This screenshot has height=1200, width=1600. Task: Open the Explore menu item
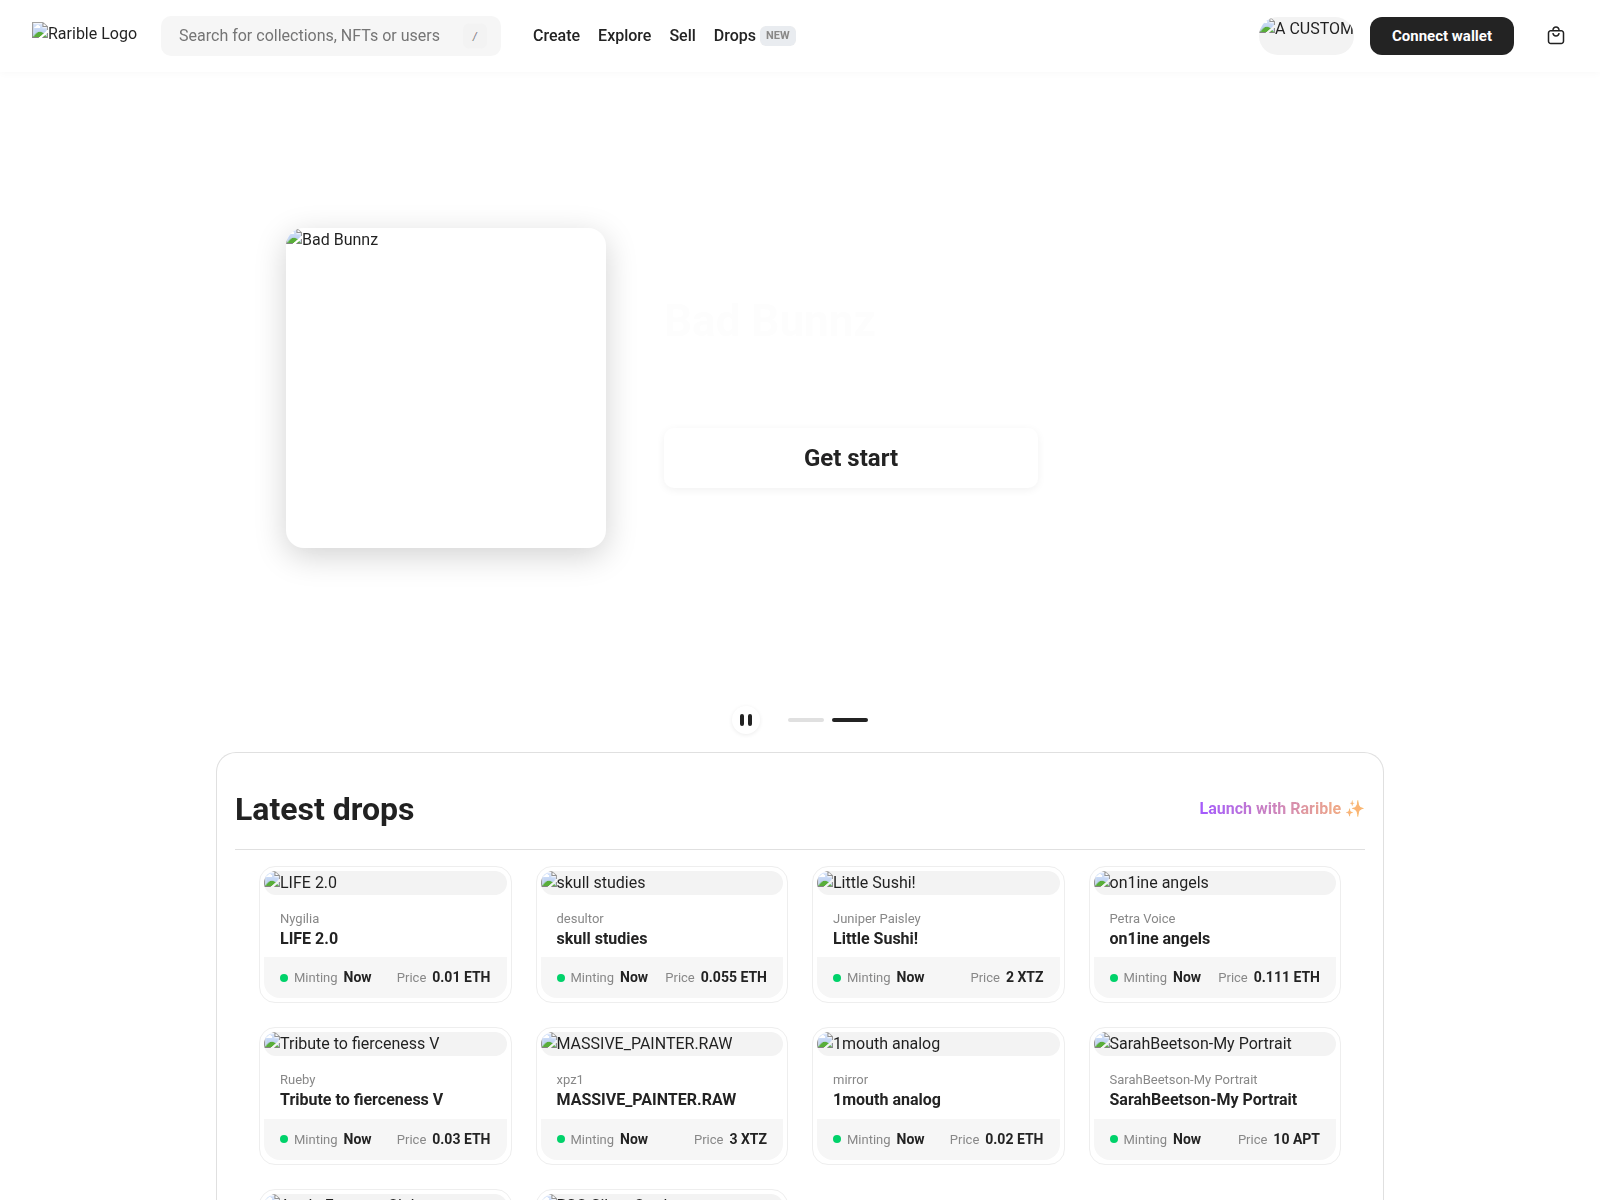(624, 36)
